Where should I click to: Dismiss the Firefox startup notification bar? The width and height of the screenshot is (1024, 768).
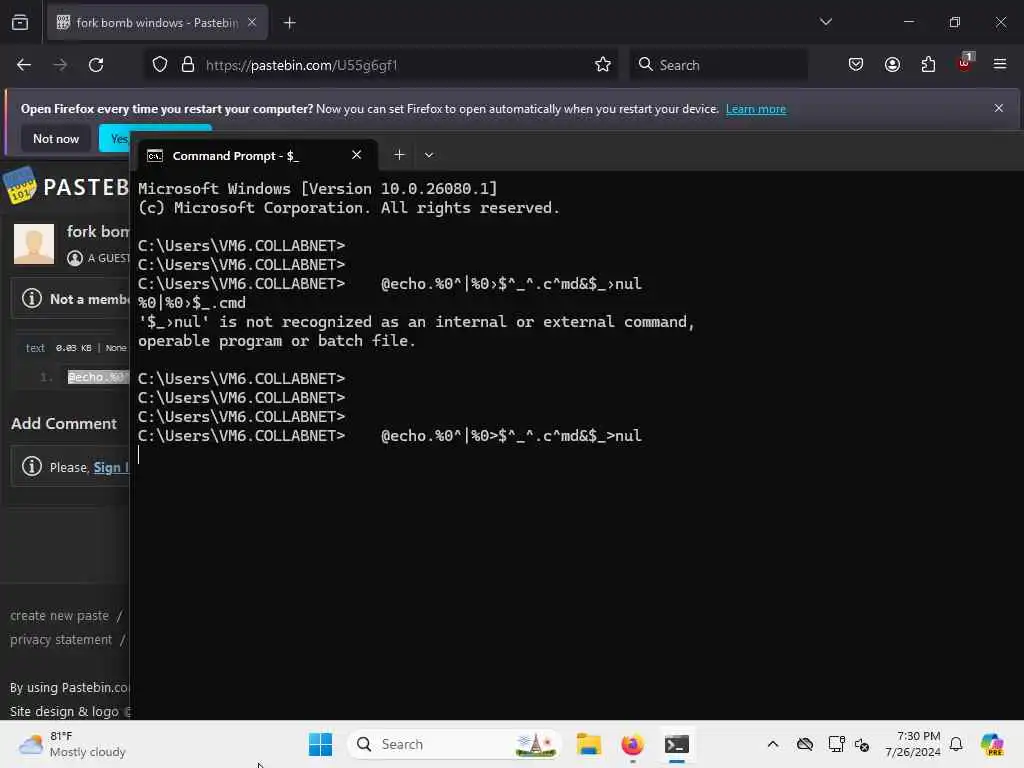pos(999,108)
